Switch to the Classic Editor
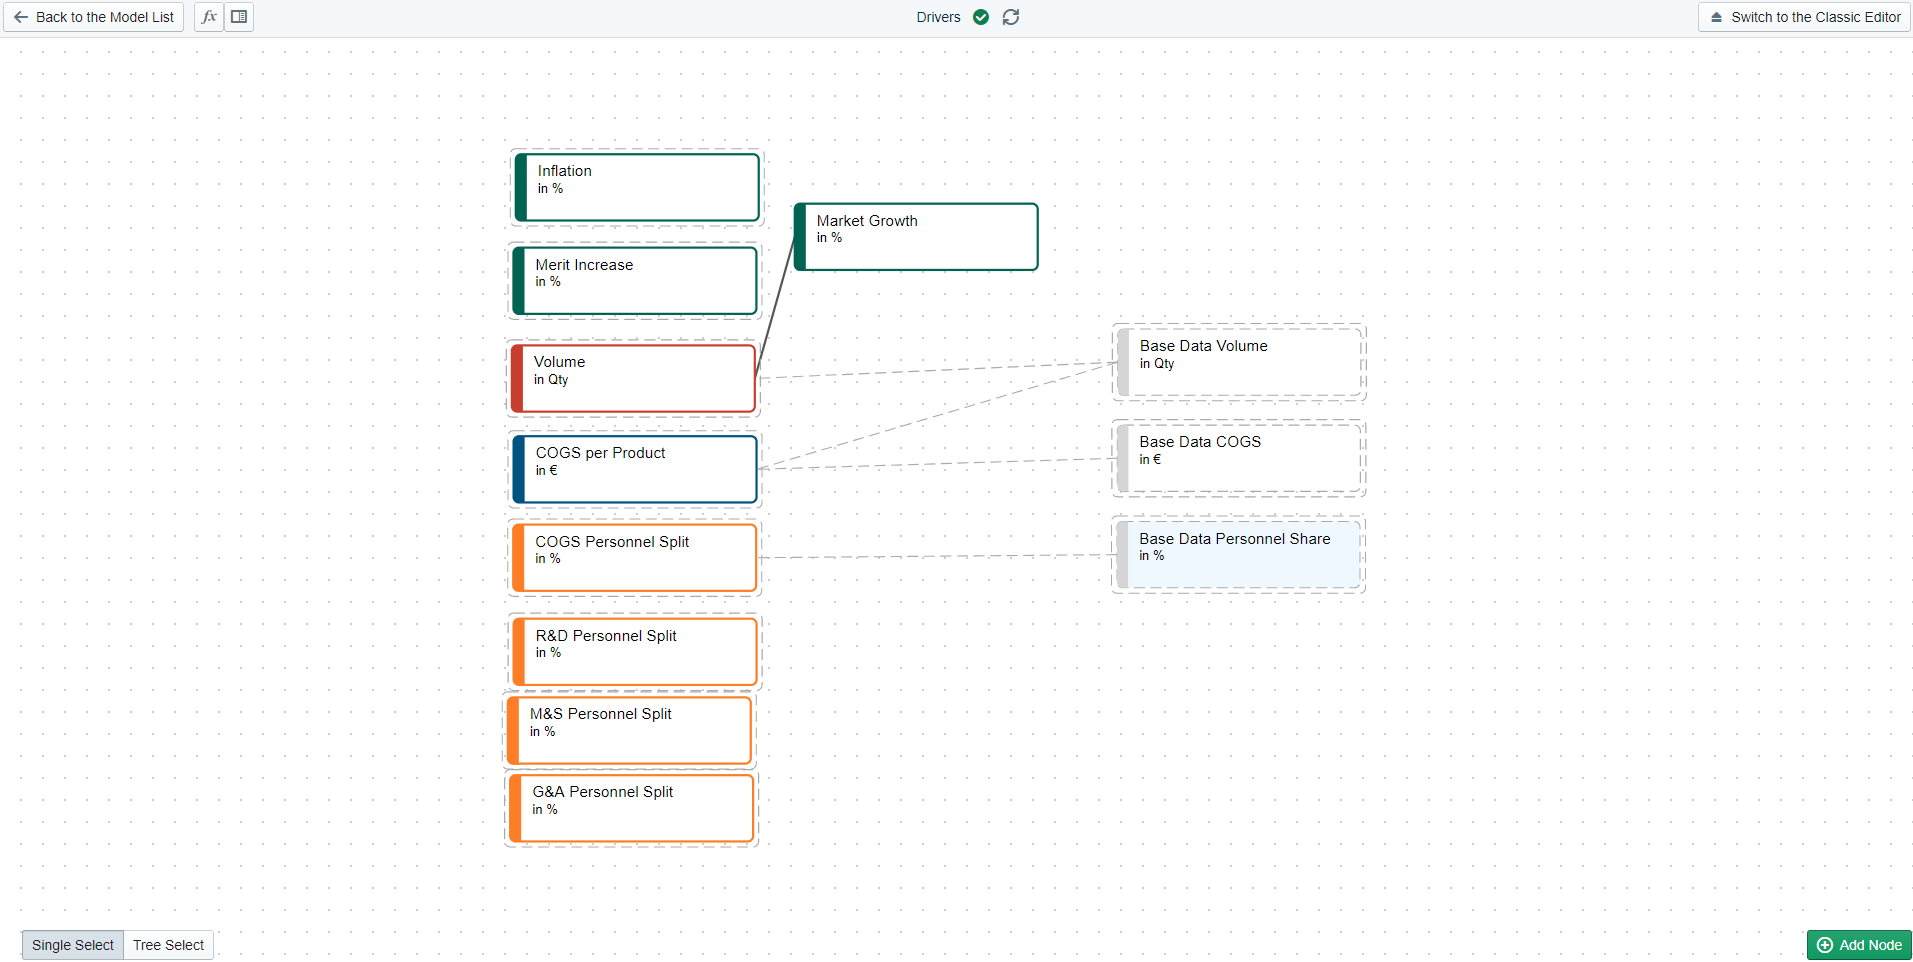This screenshot has width=1913, height=962. pyautogui.click(x=1805, y=17)
